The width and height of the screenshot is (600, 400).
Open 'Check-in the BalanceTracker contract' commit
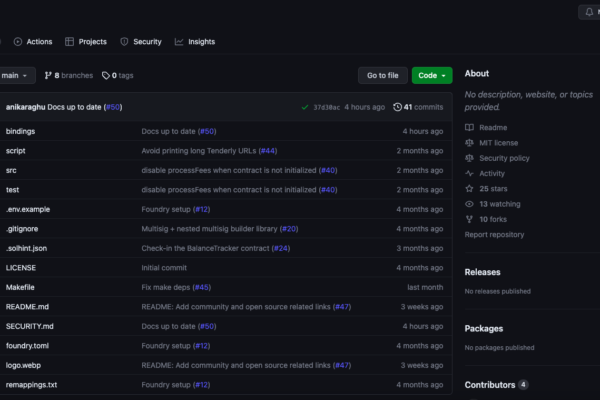[205, 248]
